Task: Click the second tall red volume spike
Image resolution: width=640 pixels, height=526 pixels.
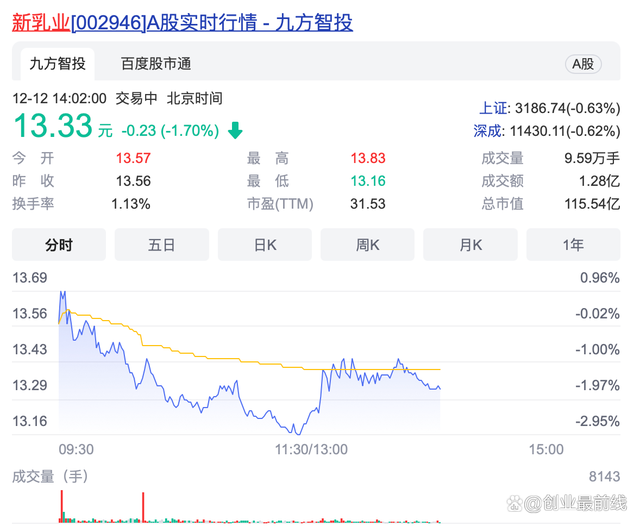Action: click(x=143, y=508)
